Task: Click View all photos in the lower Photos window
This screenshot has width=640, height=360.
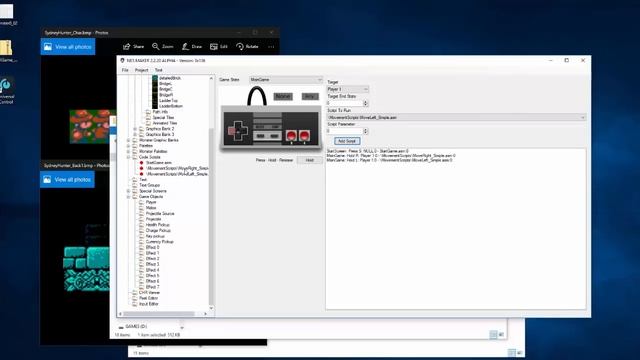Action: [67, 180]
